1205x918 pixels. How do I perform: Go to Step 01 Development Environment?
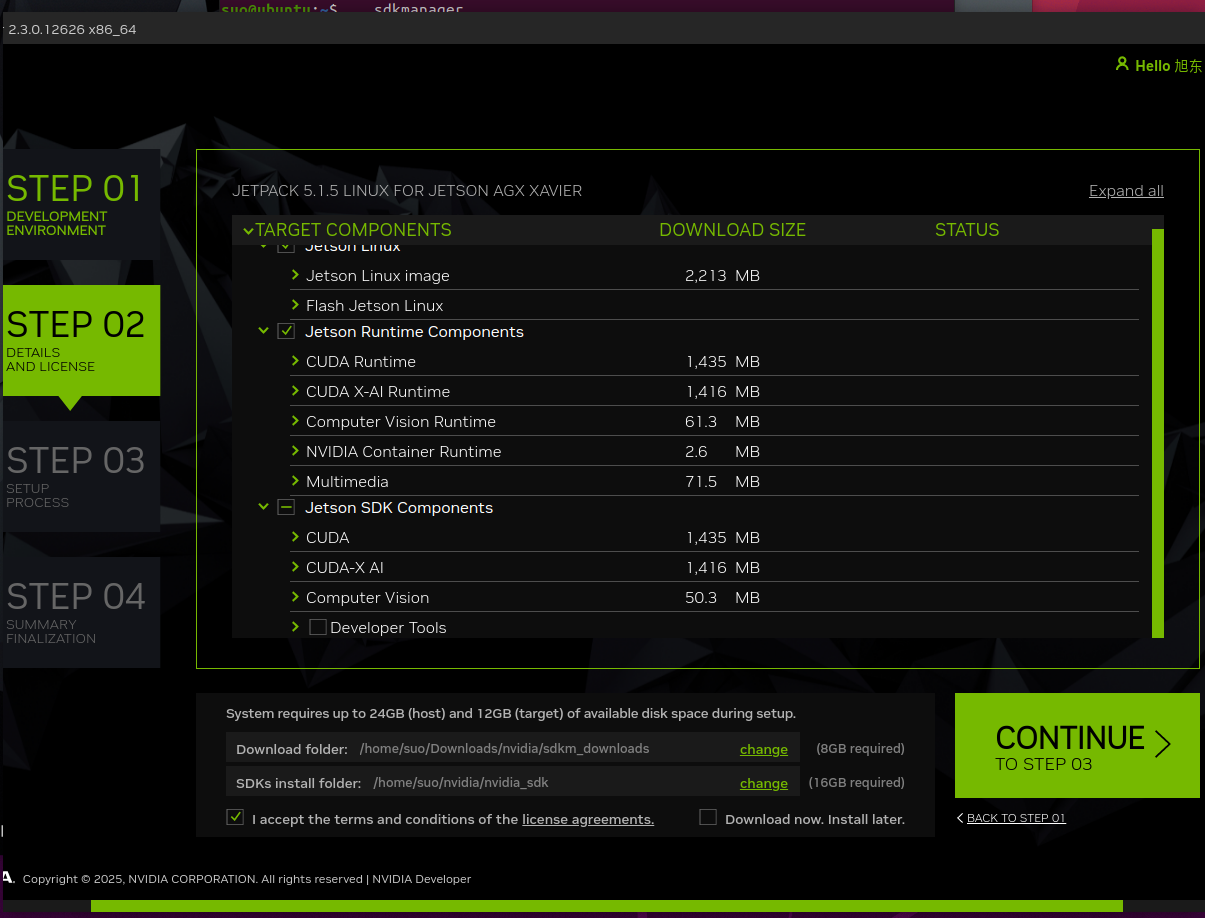[80, 205]
